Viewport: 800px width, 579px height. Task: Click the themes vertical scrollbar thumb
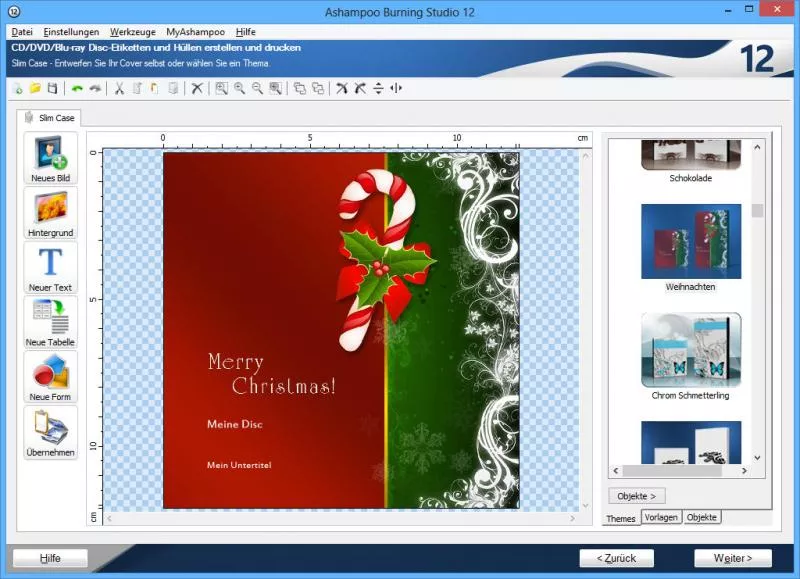click(x=757, y=210)
